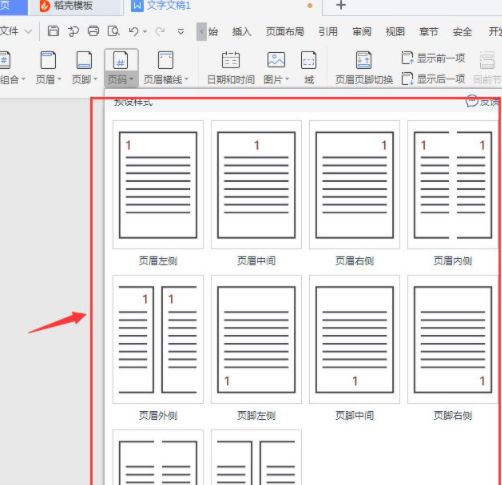Expand the 页眉 dropdown arrow

59,79
